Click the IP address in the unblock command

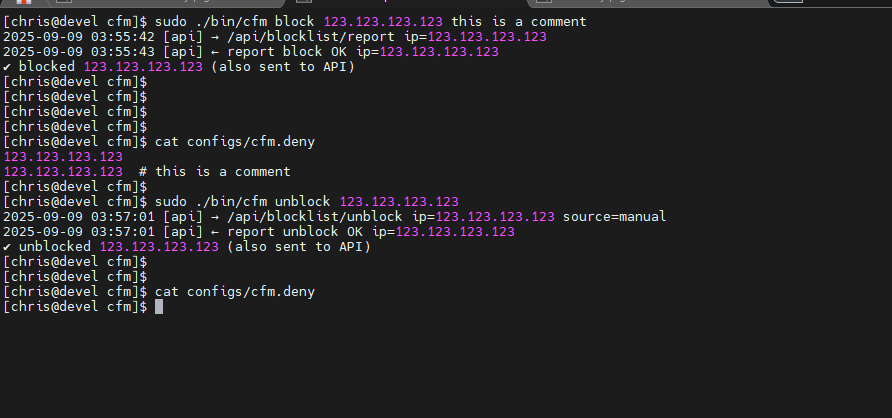tap(399, 202)
